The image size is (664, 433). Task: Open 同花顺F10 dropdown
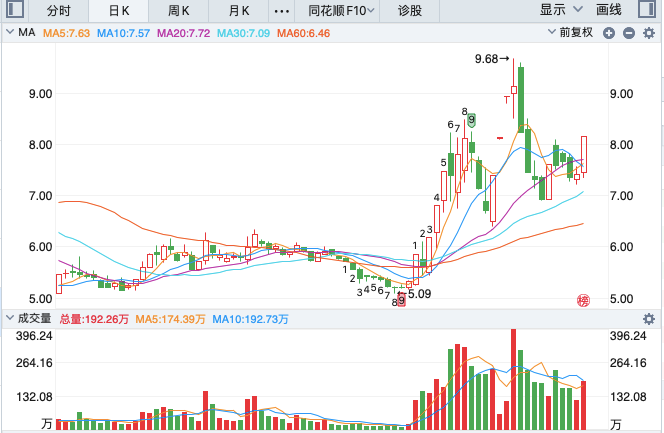click(x=340, y=11)
